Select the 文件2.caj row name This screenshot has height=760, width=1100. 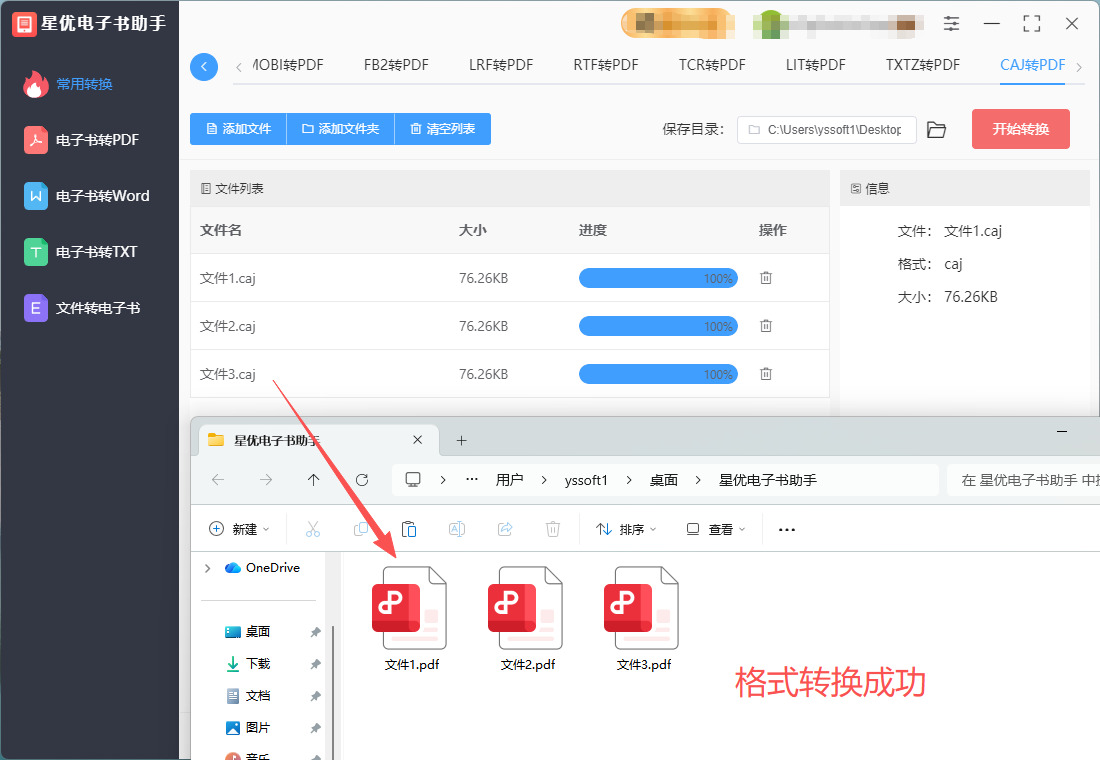pos(228,326)
